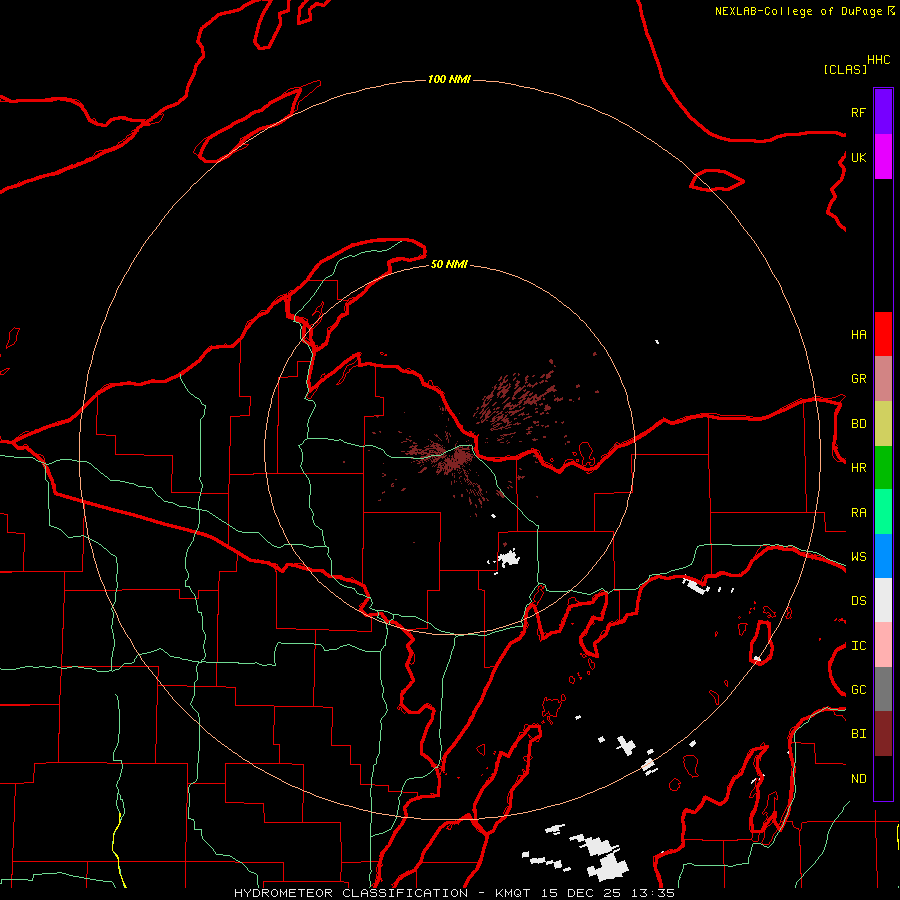Screen dimensions: 900x900
Task: Click the ND legend label
Action: click(x=858, y=779)
